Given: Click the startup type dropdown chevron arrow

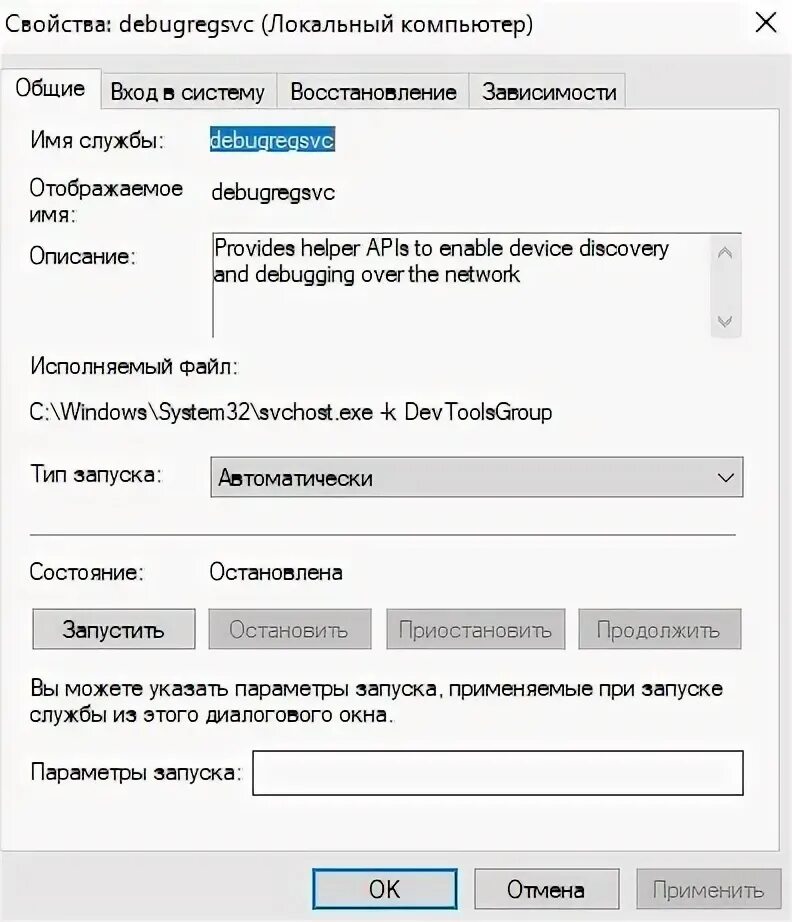Looking at the screenshot, I should (726, 477).
